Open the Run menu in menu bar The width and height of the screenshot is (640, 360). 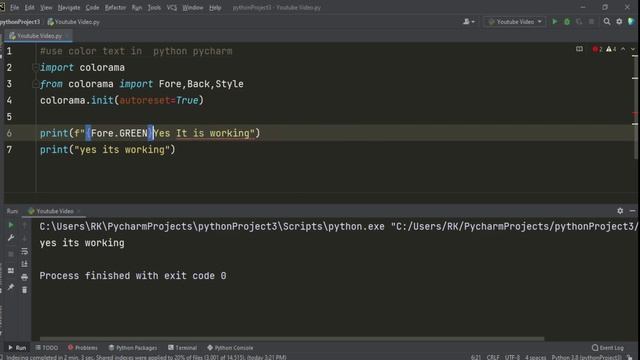(x=137, y=7)
